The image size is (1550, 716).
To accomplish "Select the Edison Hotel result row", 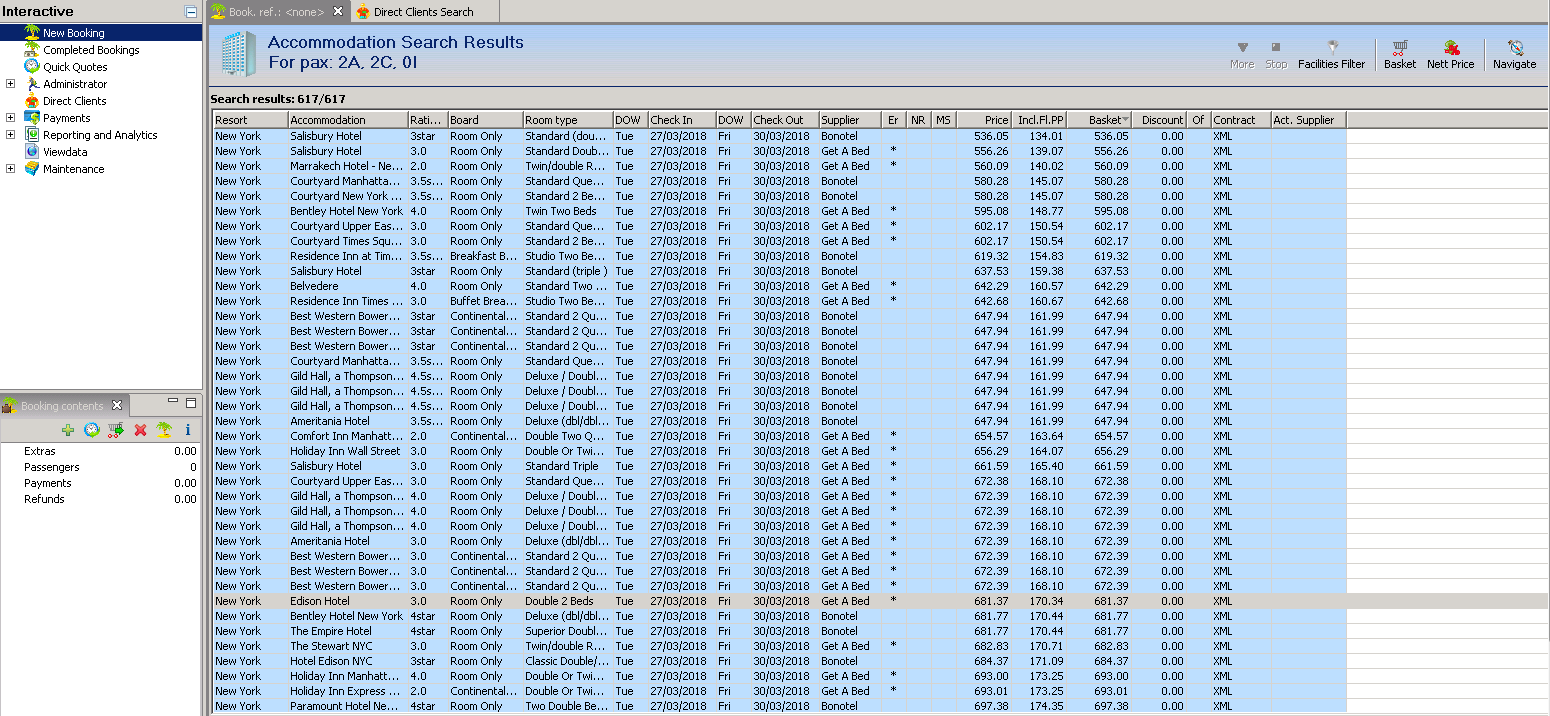I will pos(320,601).
